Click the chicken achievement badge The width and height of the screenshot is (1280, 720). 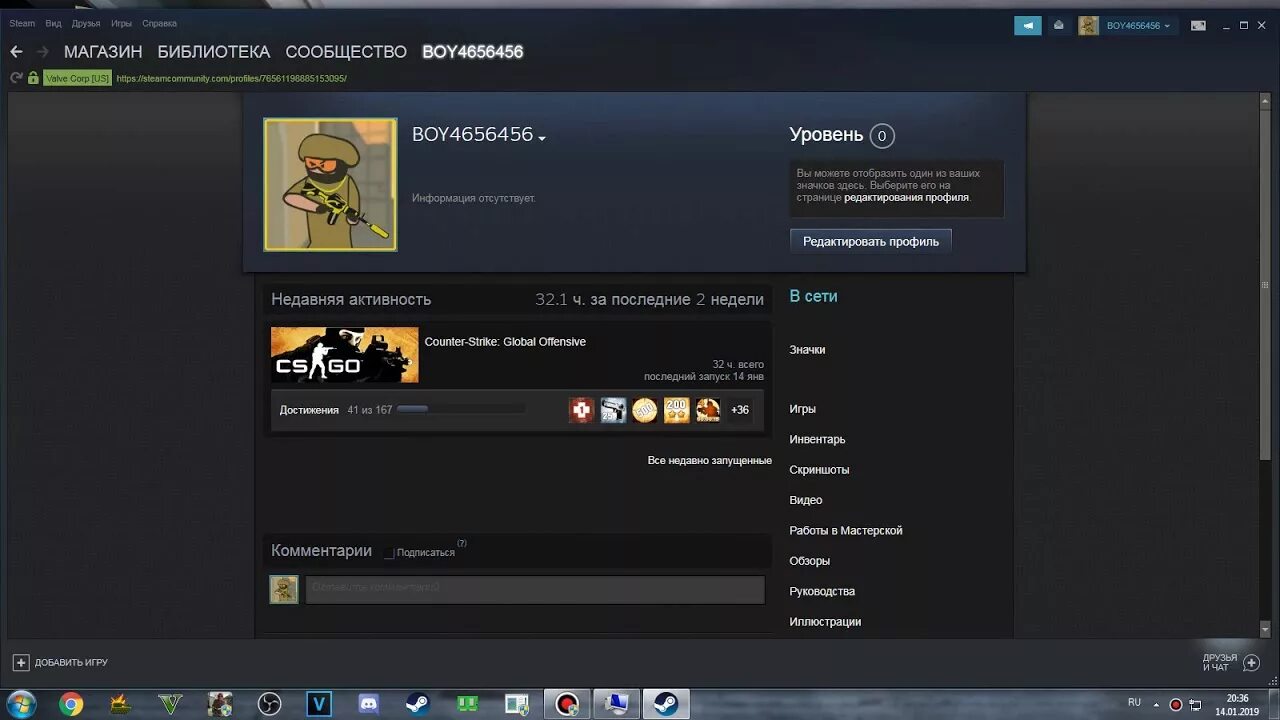click(708, 410)
